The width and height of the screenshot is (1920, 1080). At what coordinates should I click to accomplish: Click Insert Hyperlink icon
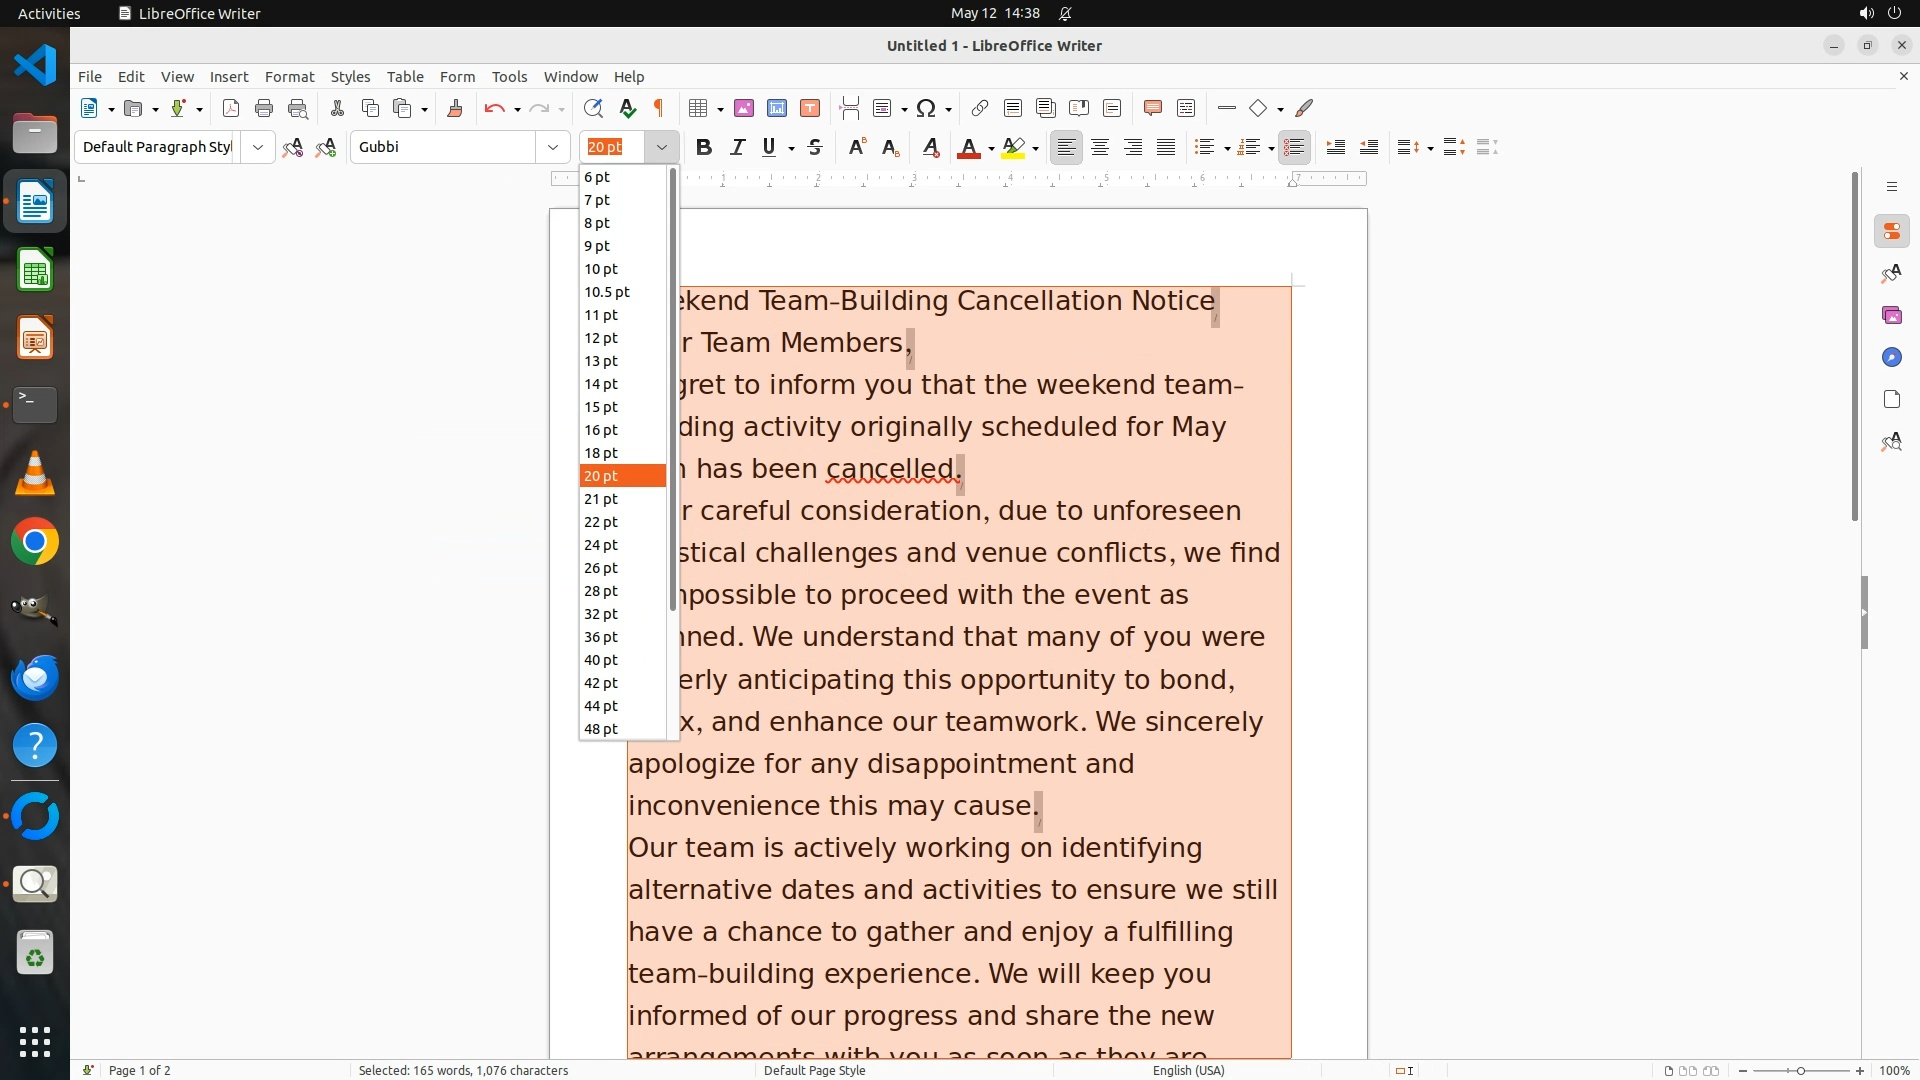coord(980,108)
